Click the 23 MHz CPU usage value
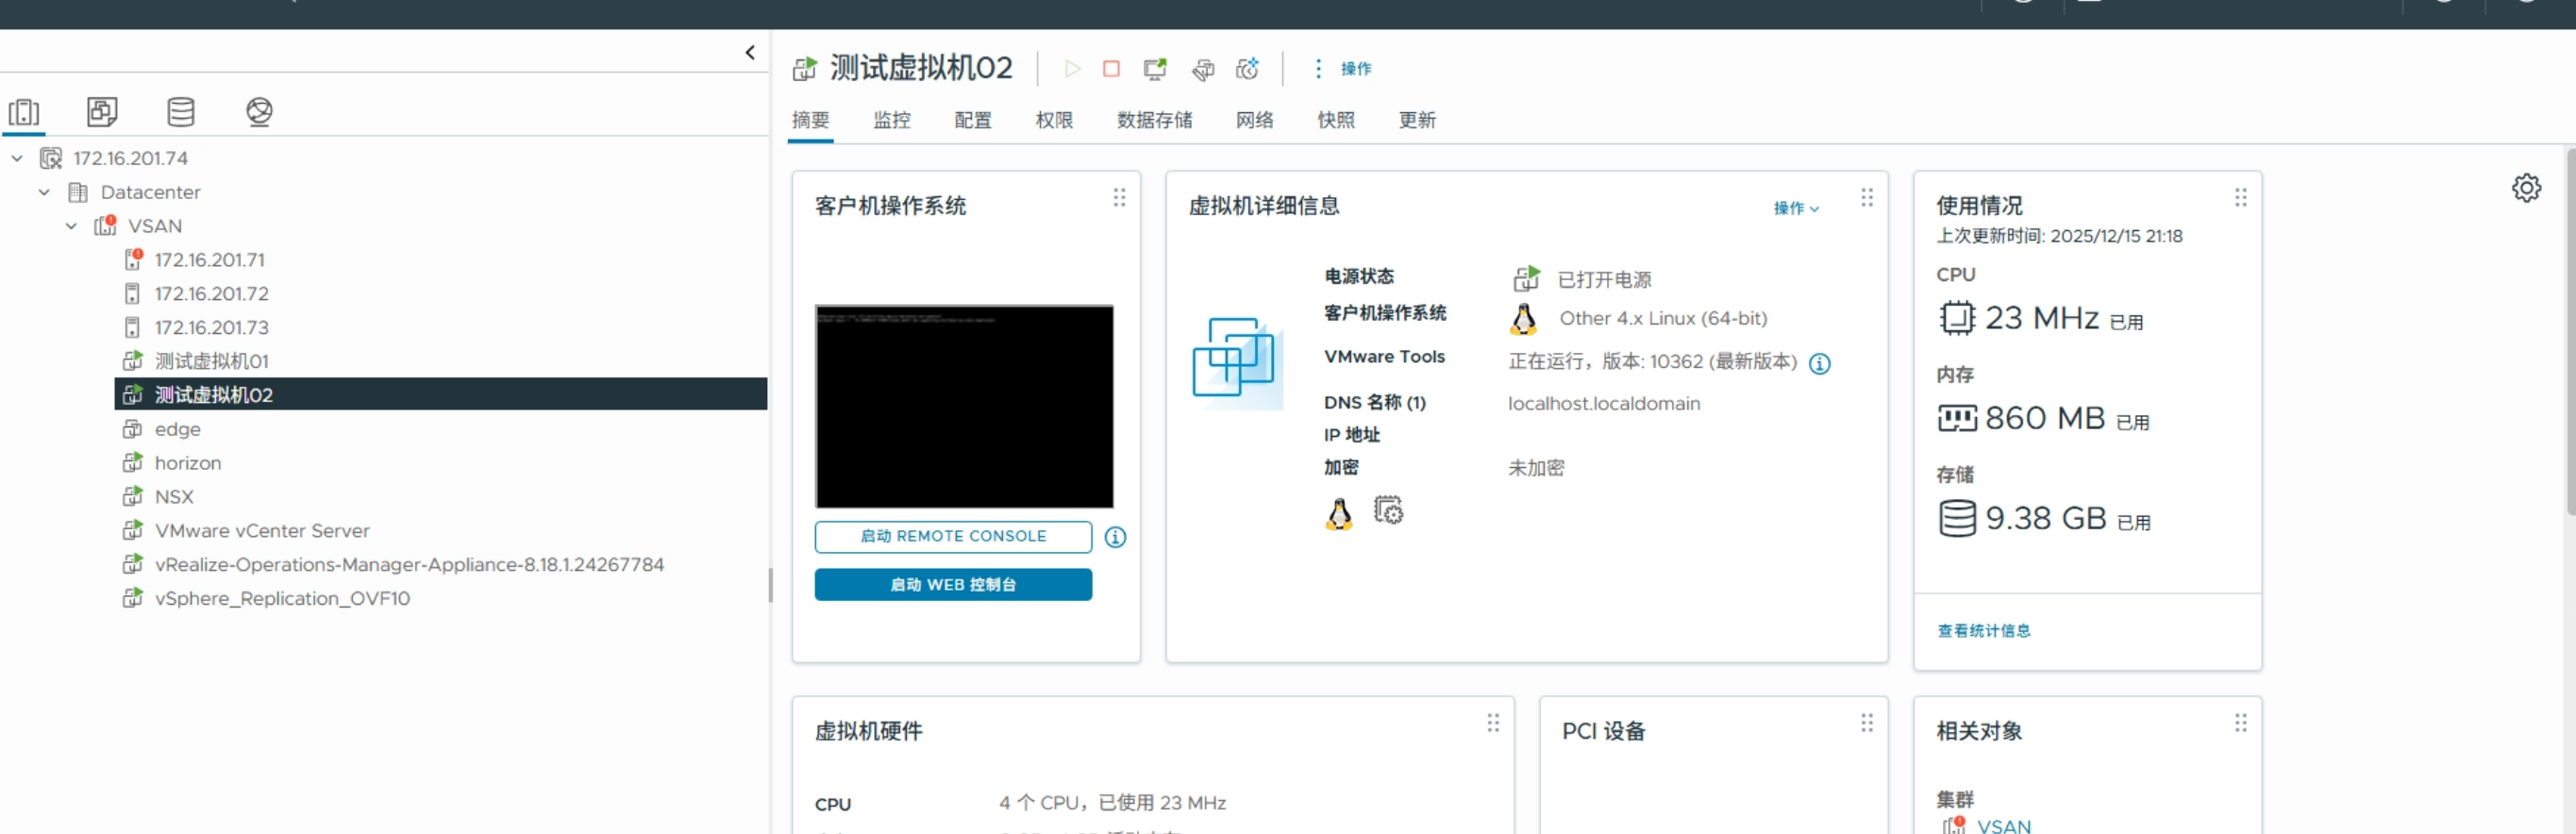This screenshot has height=834, width=2576. tap(2041, 319)
